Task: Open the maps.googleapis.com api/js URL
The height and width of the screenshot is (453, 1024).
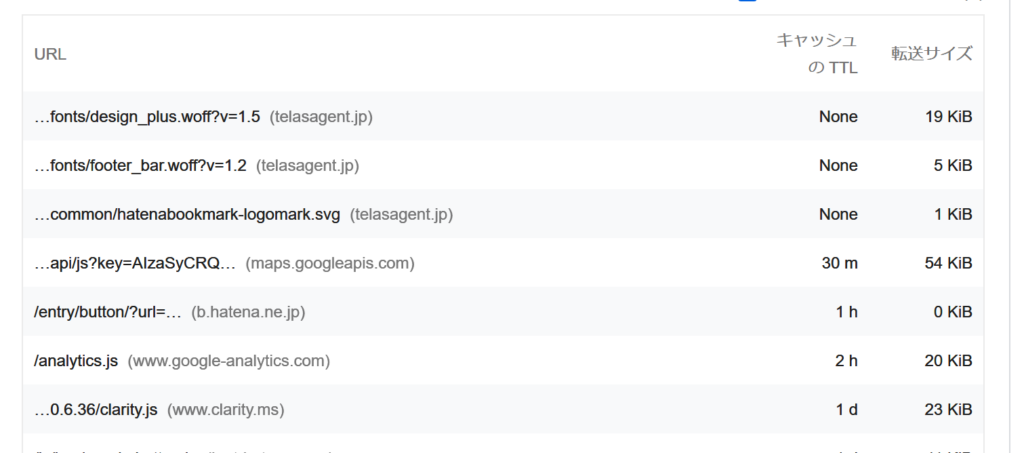Action: click(x=135, y=263)
